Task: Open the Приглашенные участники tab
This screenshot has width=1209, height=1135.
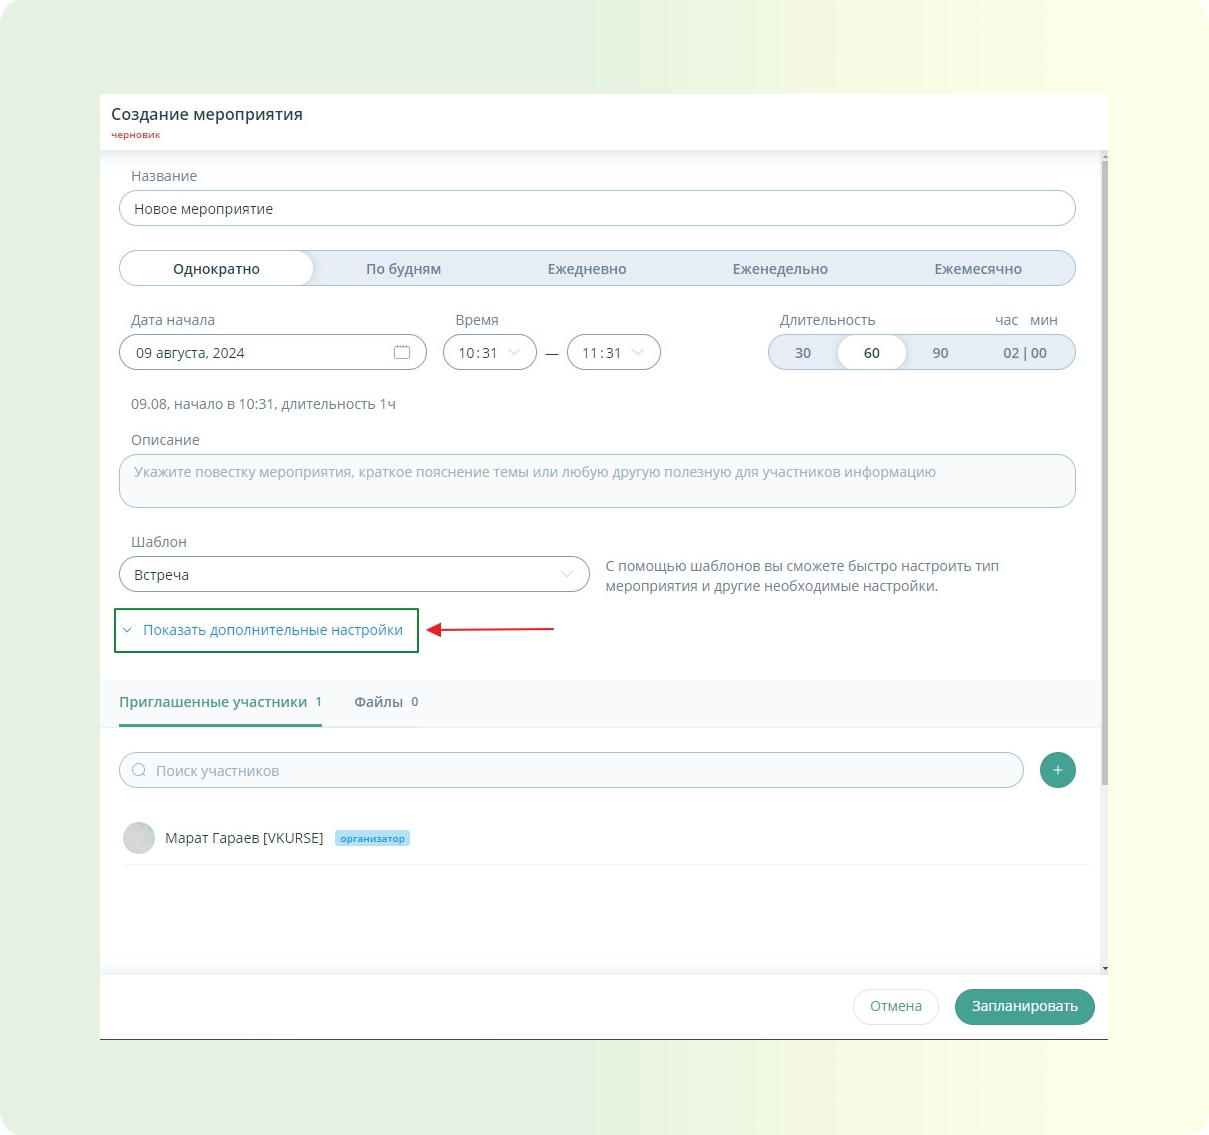Action: (220, 702)
